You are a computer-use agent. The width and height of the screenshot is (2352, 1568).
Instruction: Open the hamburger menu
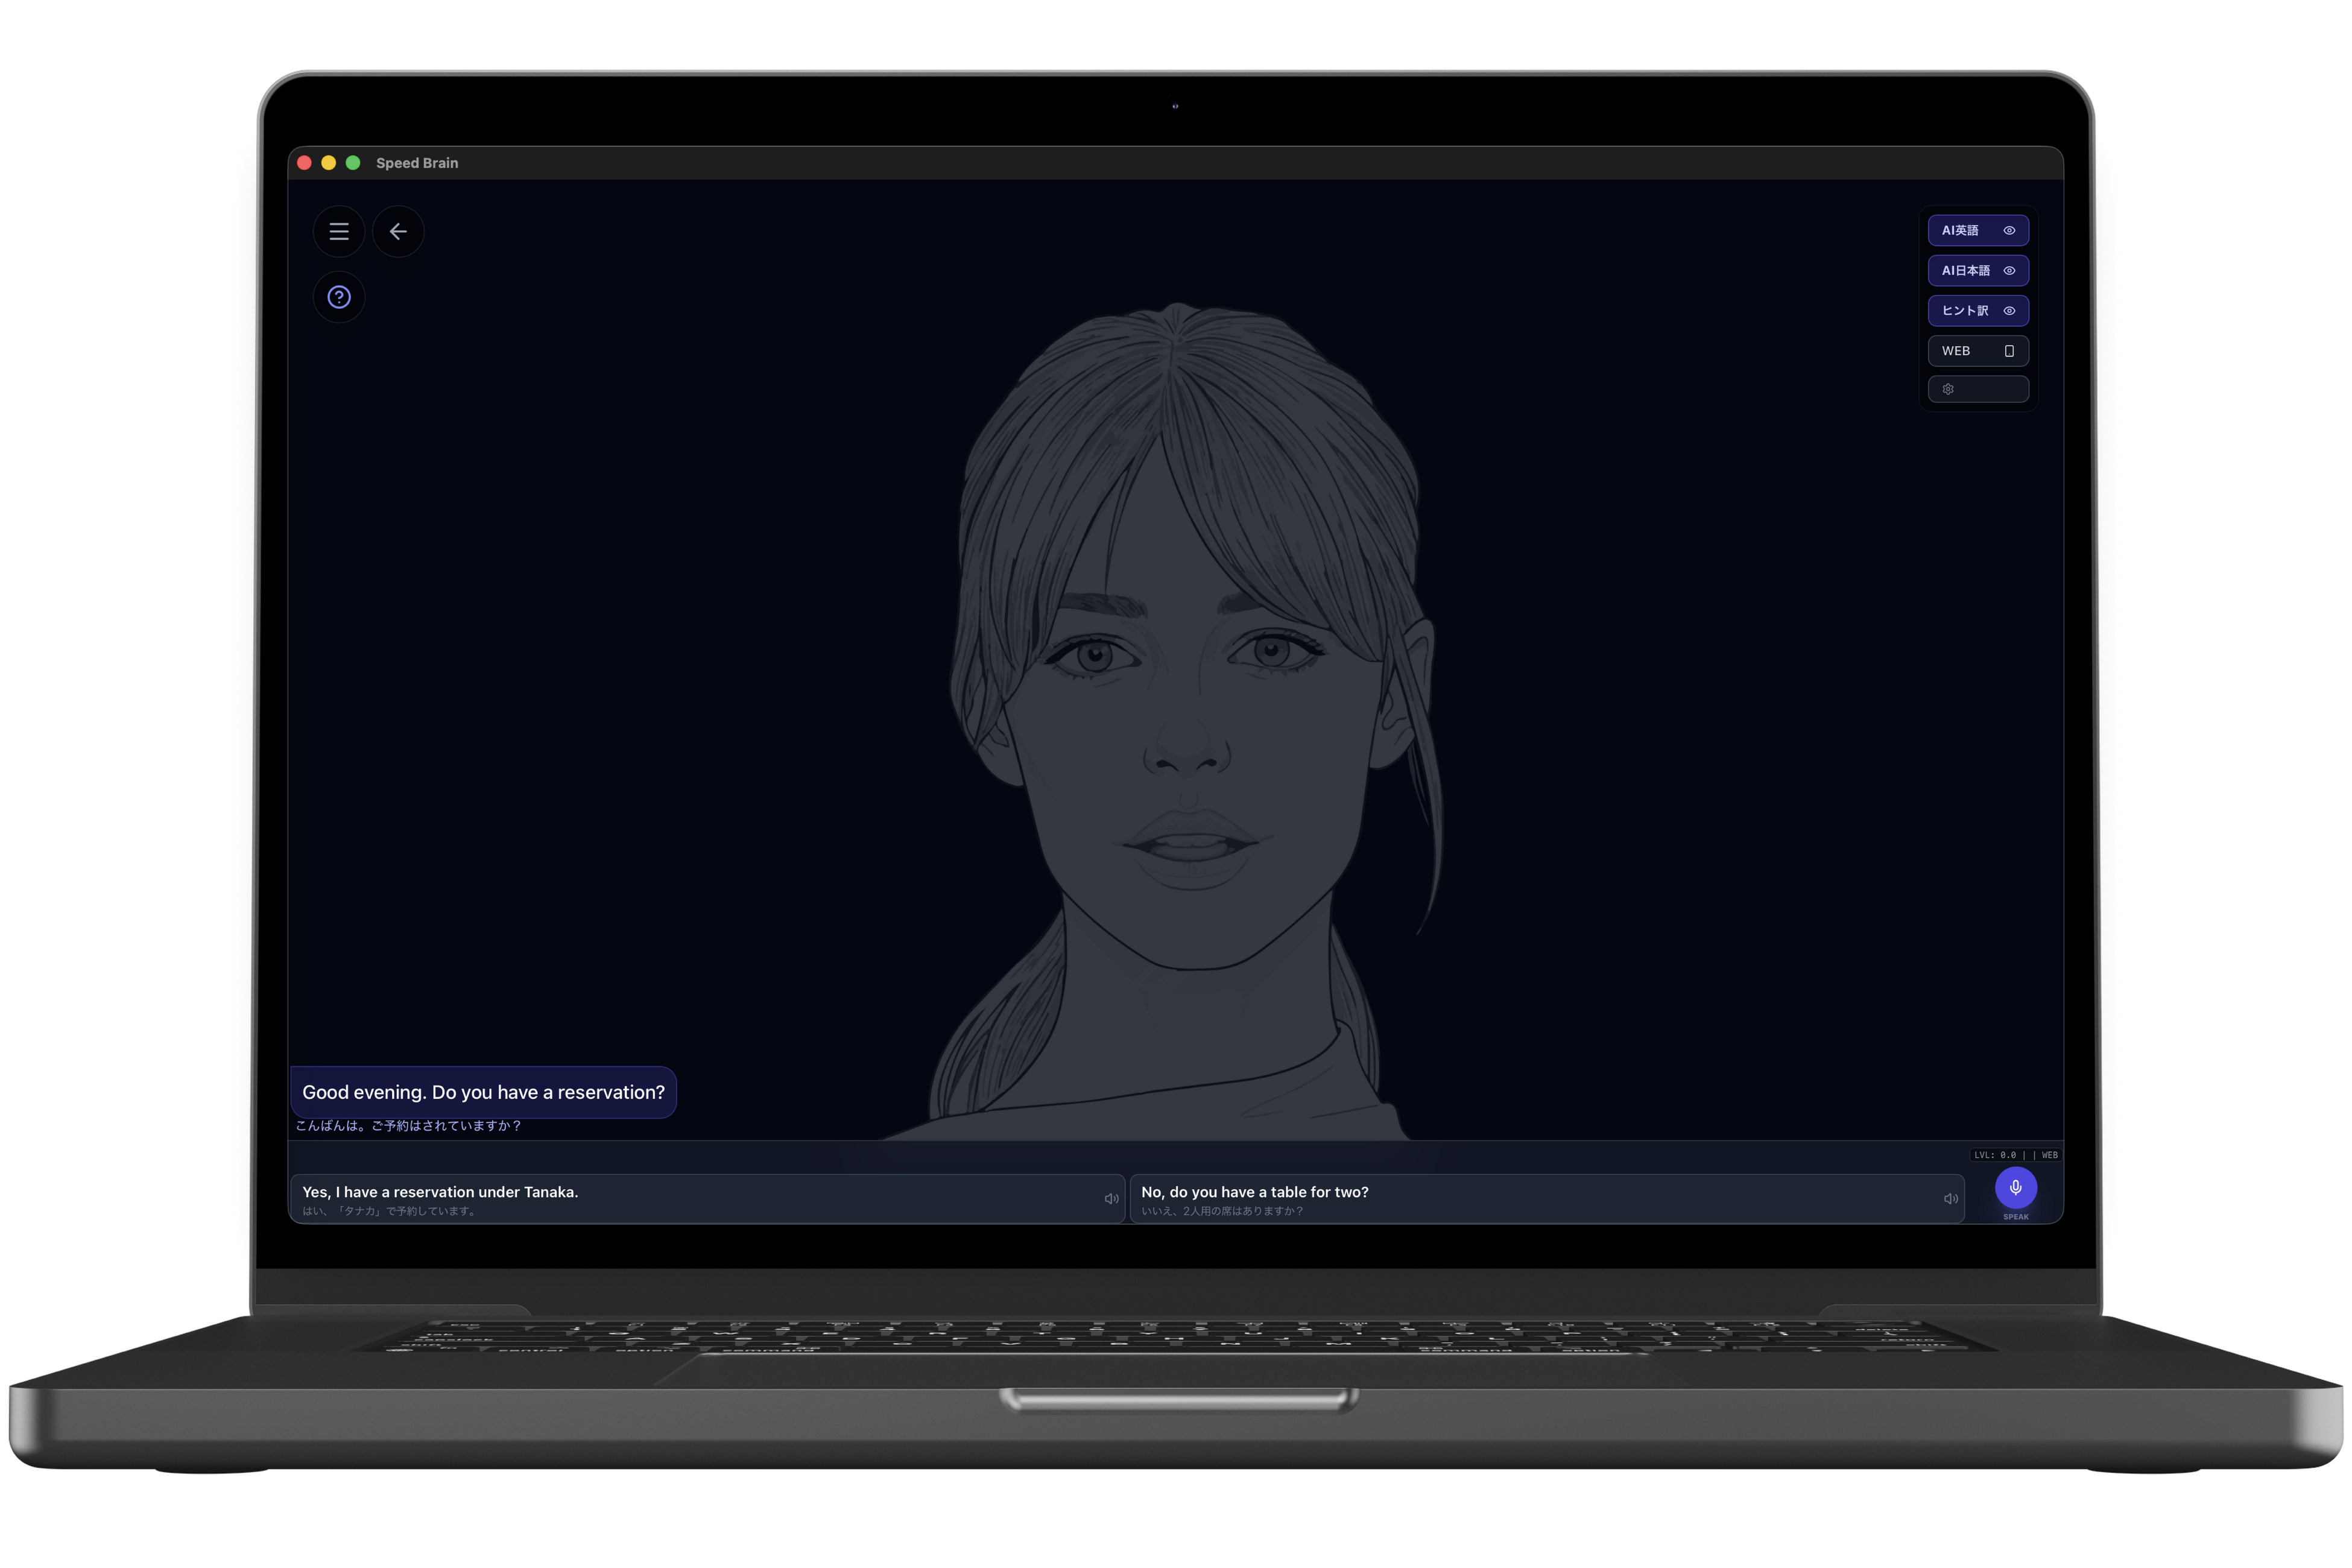(339, 231)
